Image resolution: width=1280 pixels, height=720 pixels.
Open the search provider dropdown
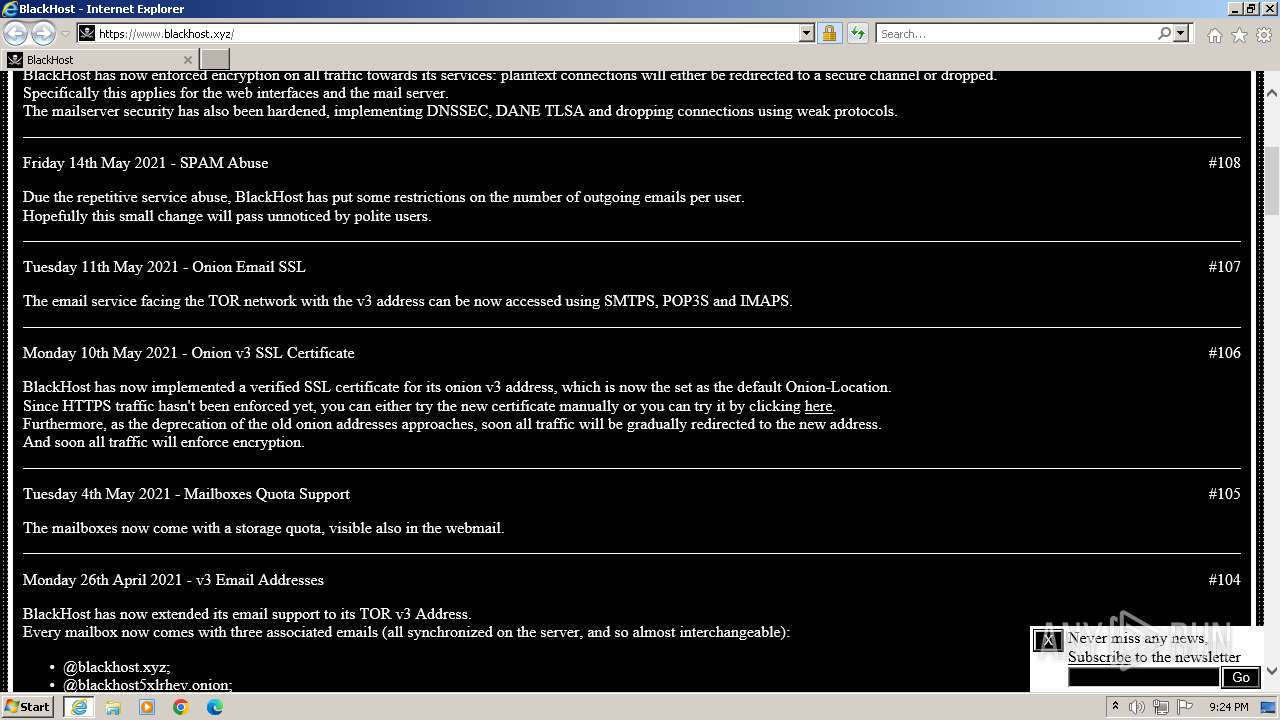coord(1181,33)
